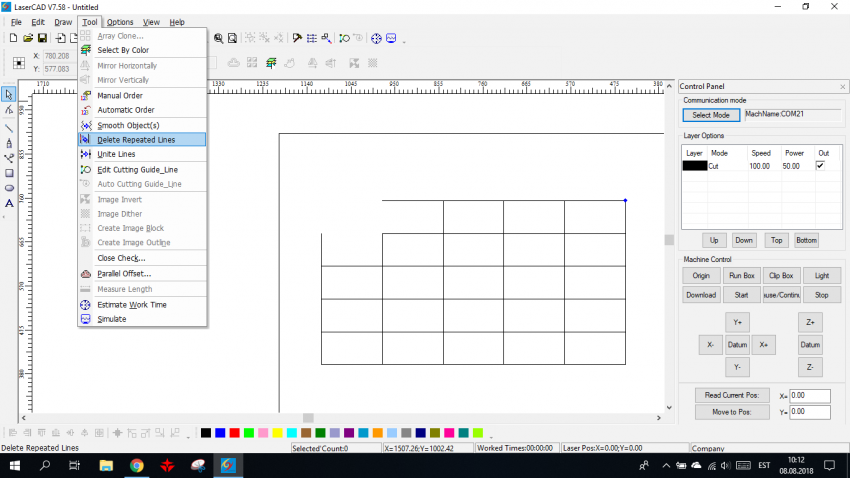
Task: Open the Options menu
Action: pos(120,22)
